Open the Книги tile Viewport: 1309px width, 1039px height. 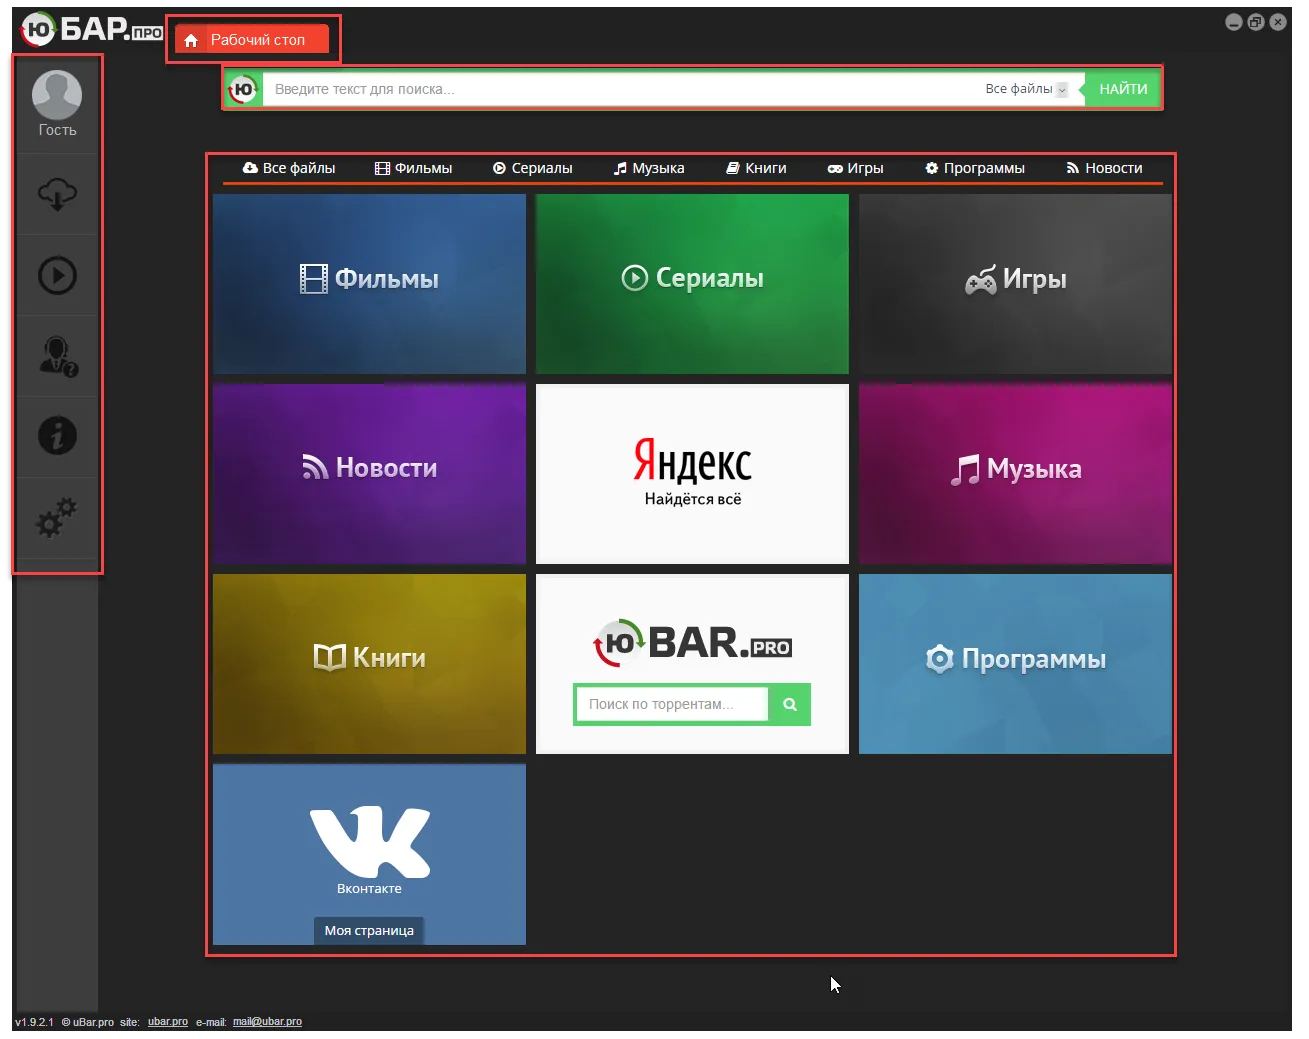click(369, 664)
